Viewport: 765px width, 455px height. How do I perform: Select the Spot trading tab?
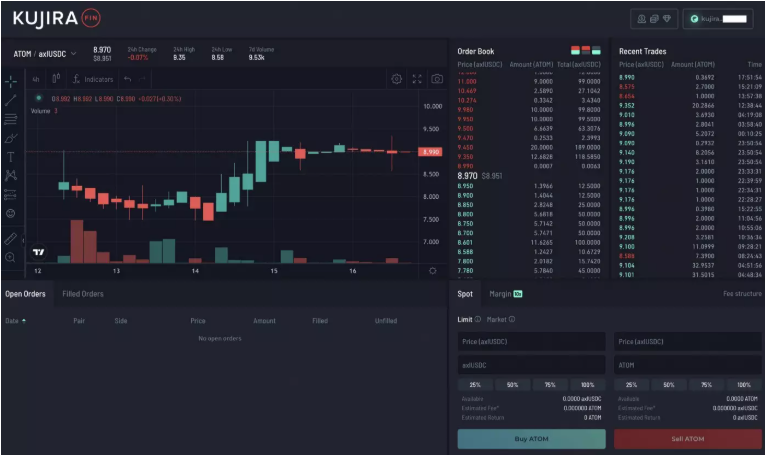(x=465, y=294)
